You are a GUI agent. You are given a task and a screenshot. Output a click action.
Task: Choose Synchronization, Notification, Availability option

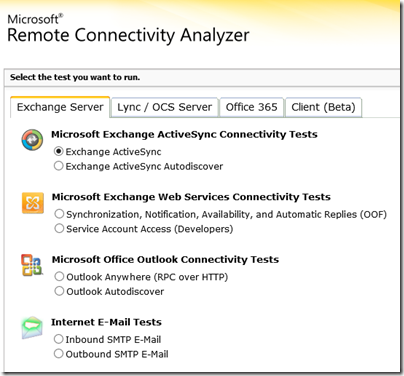pyautogui.click(x=59, y=214)
